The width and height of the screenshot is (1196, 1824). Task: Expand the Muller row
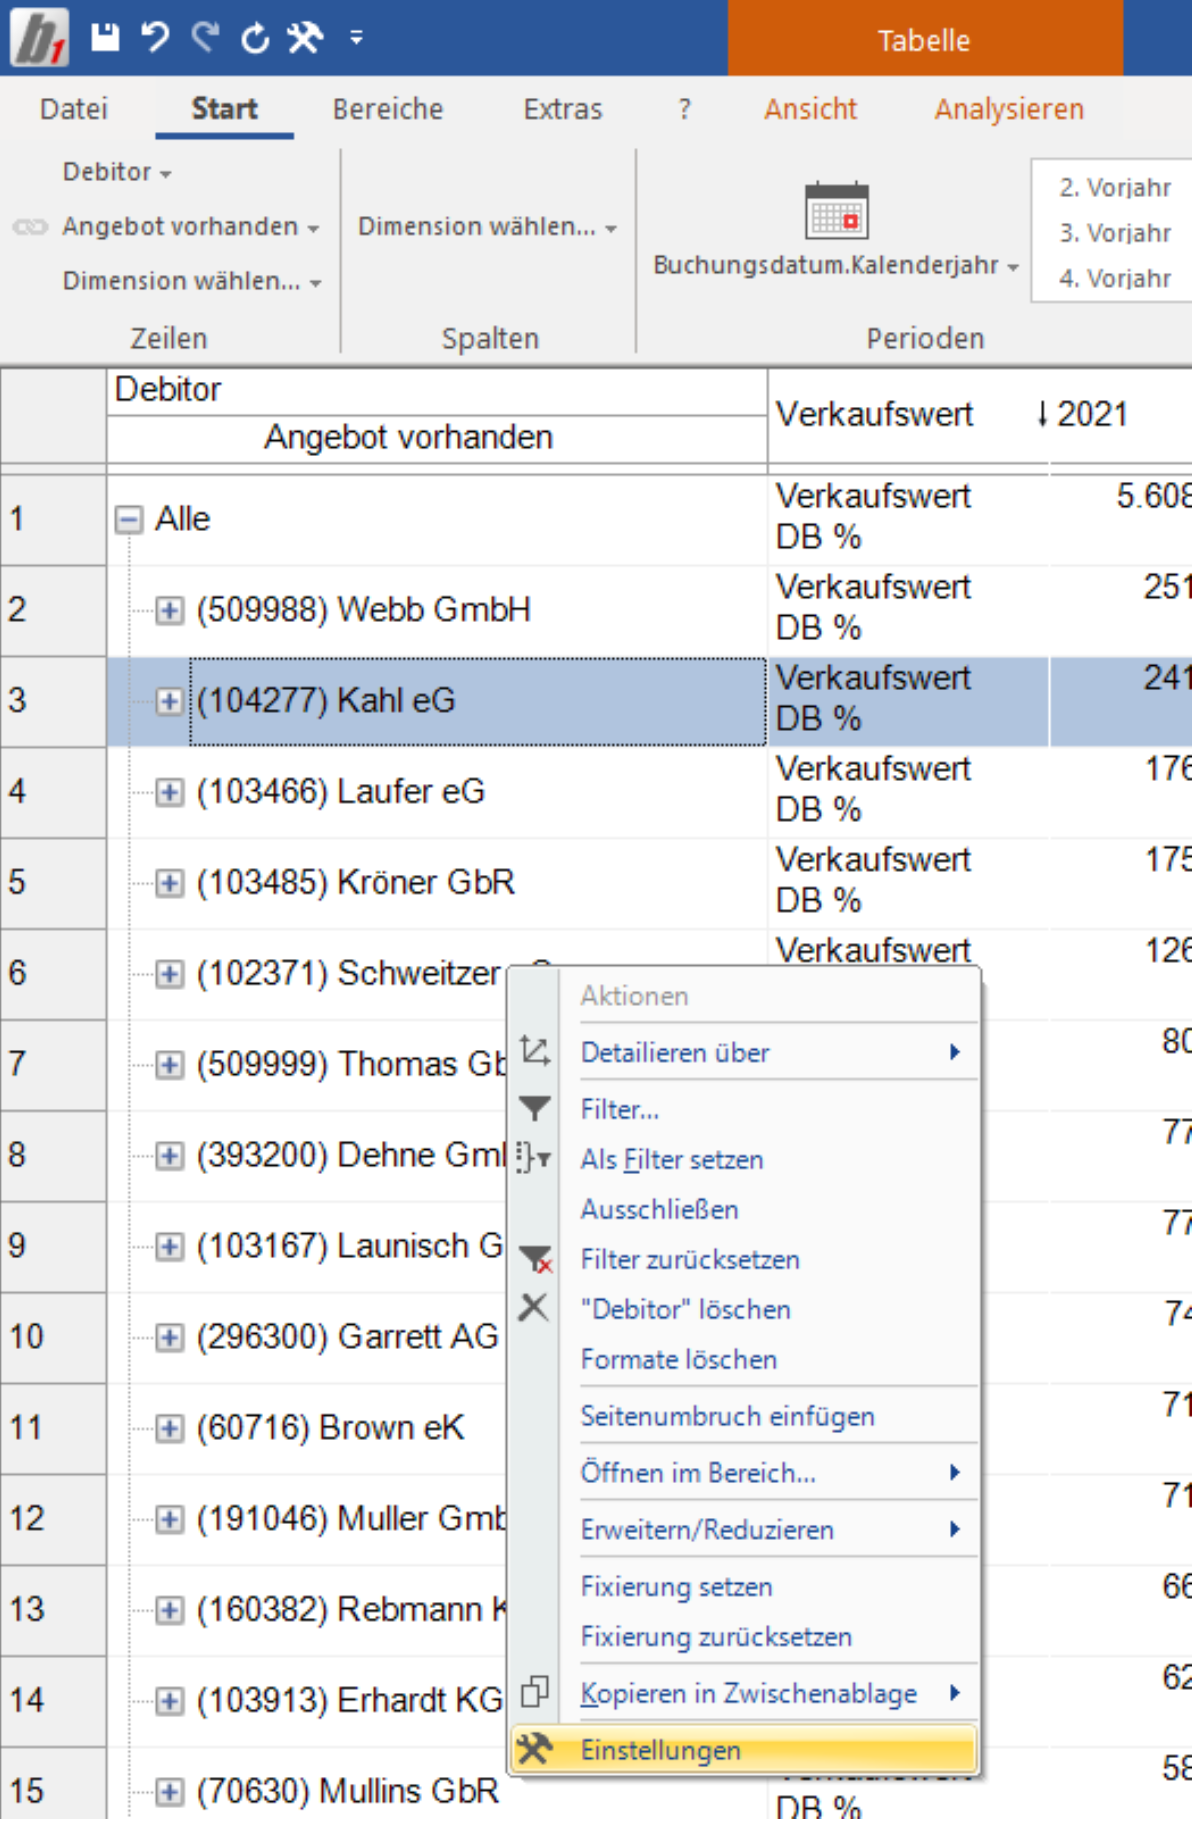[169, 1519]
